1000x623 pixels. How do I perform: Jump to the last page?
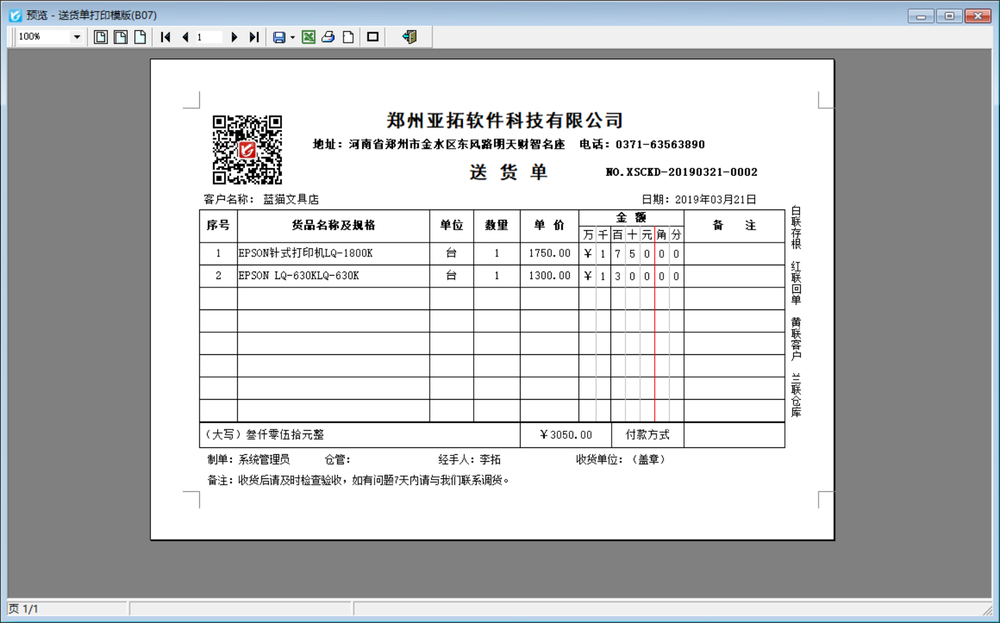(x=254, y=37)
